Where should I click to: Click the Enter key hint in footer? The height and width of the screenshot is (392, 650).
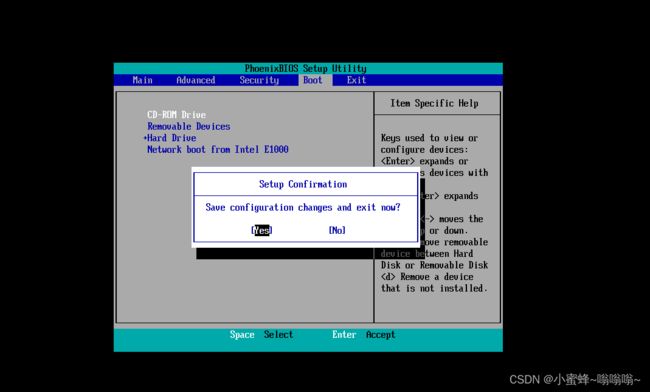(x=344, y=334)
